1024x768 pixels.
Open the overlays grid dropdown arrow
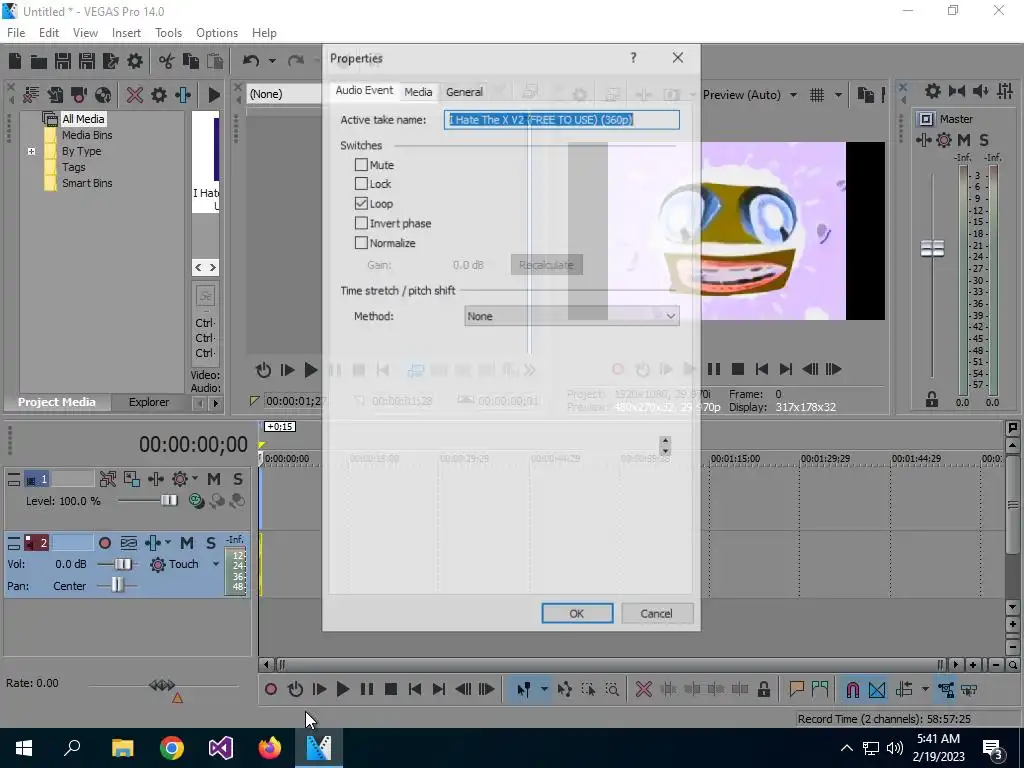pos(838,95)
